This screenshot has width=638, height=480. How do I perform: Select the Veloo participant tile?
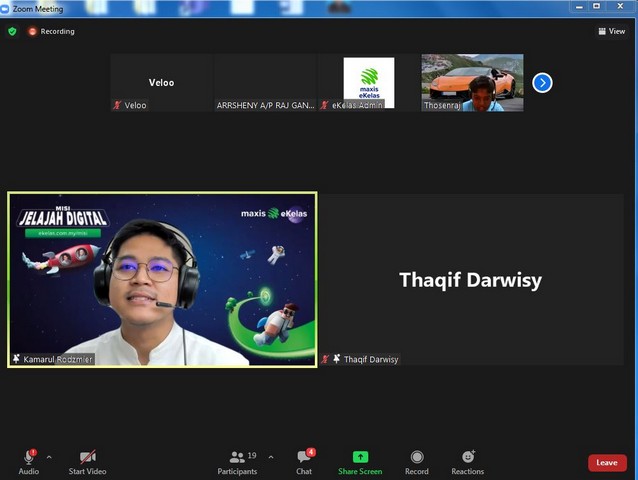pos(161,82)
